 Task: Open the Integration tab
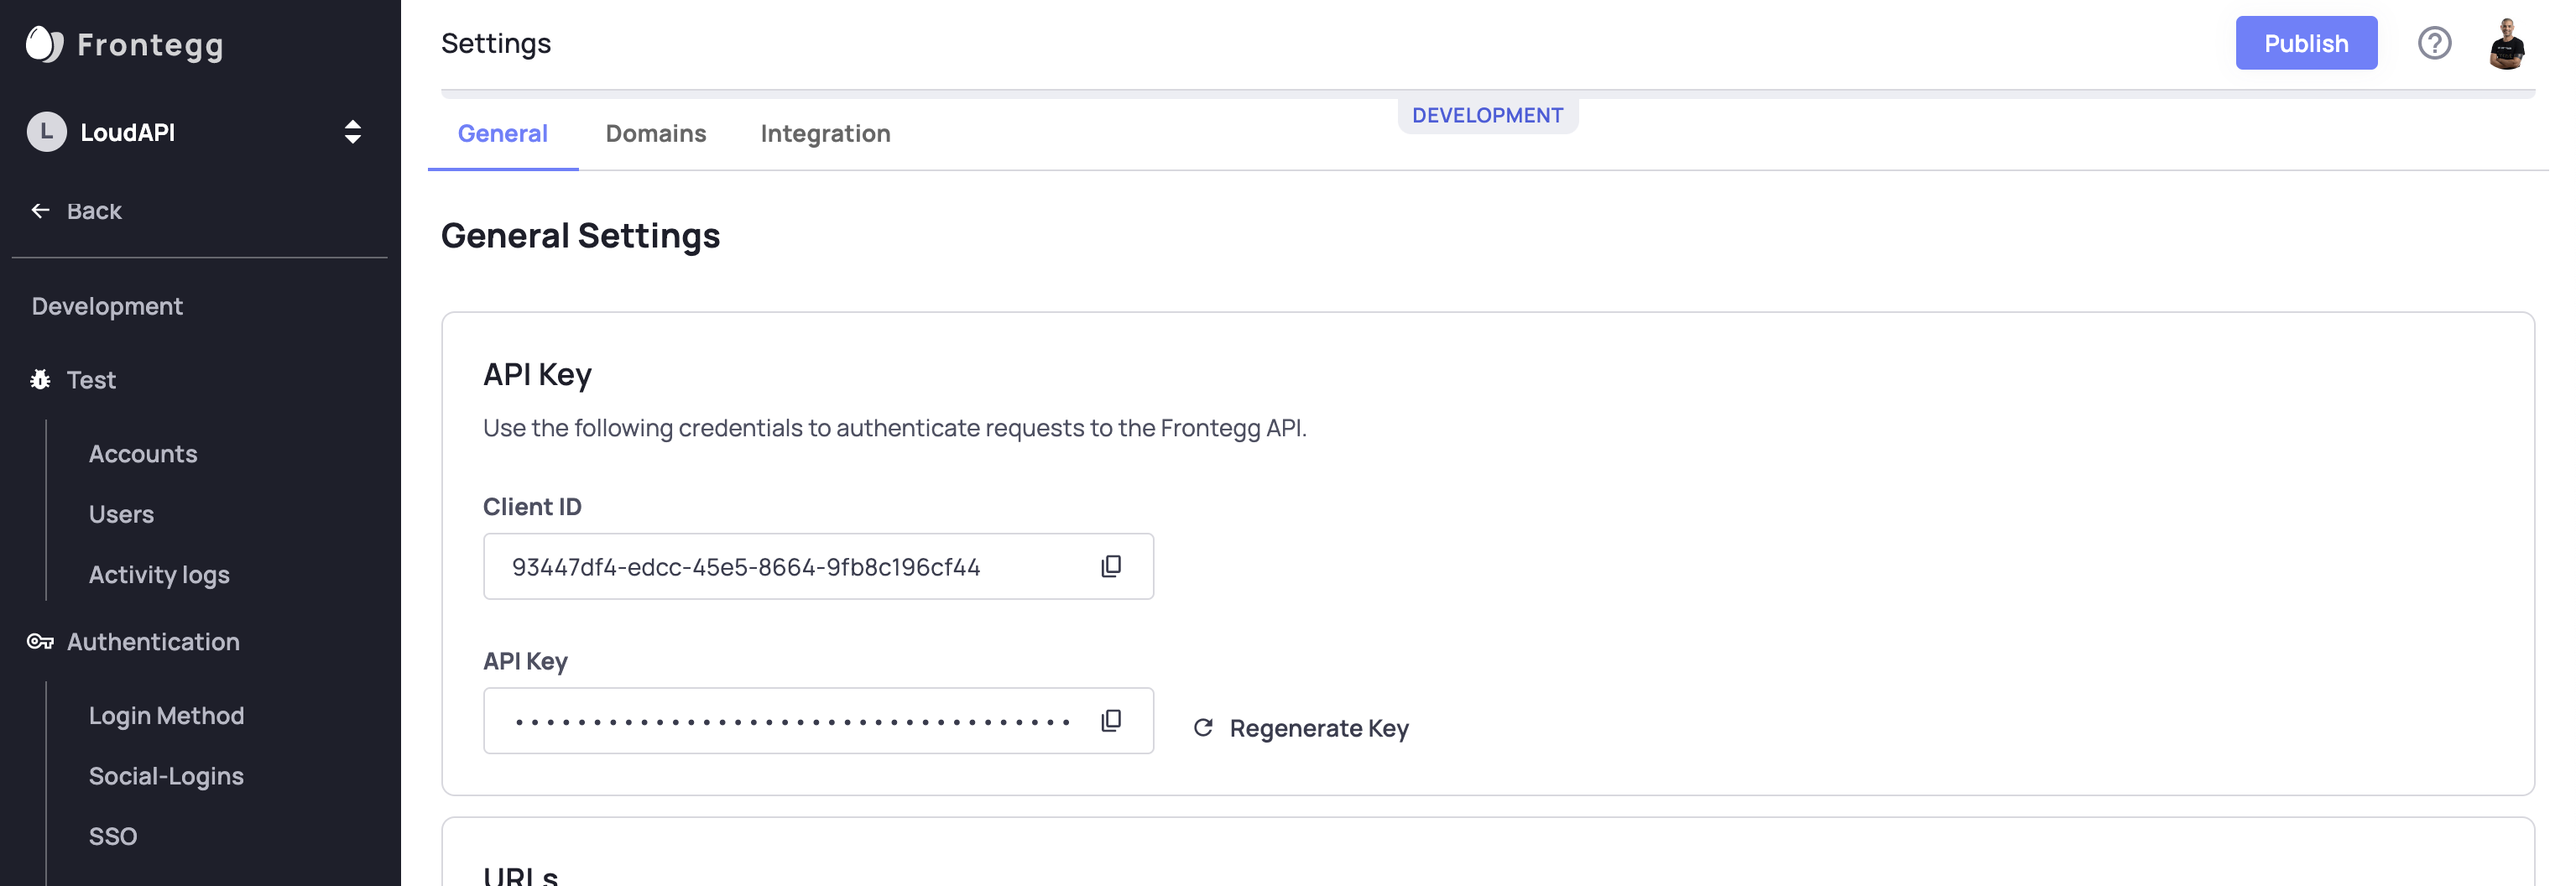825,134
